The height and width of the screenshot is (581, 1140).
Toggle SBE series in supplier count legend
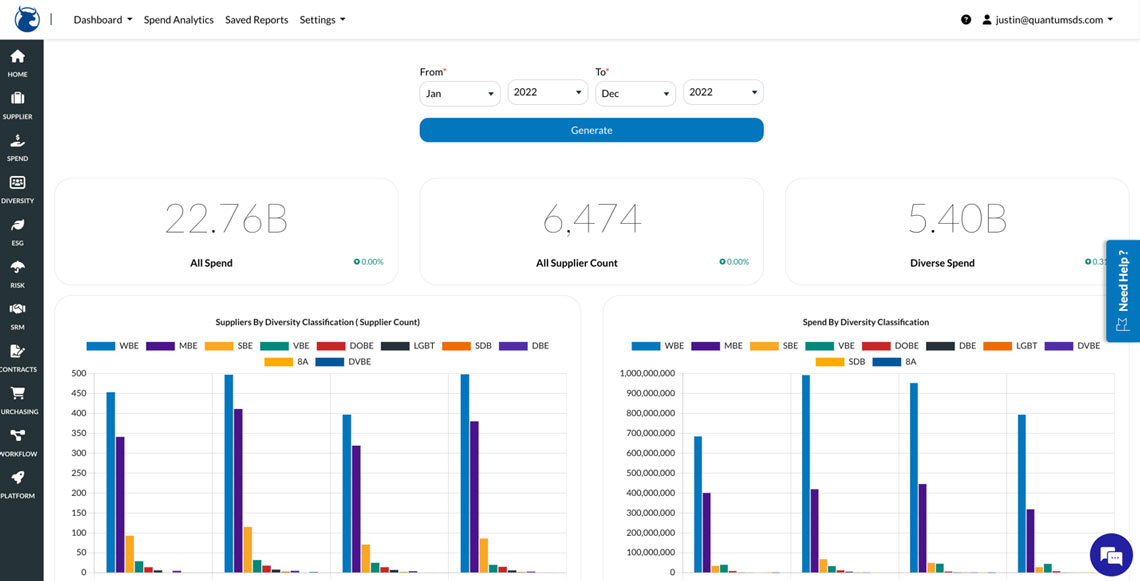(232, 346)
